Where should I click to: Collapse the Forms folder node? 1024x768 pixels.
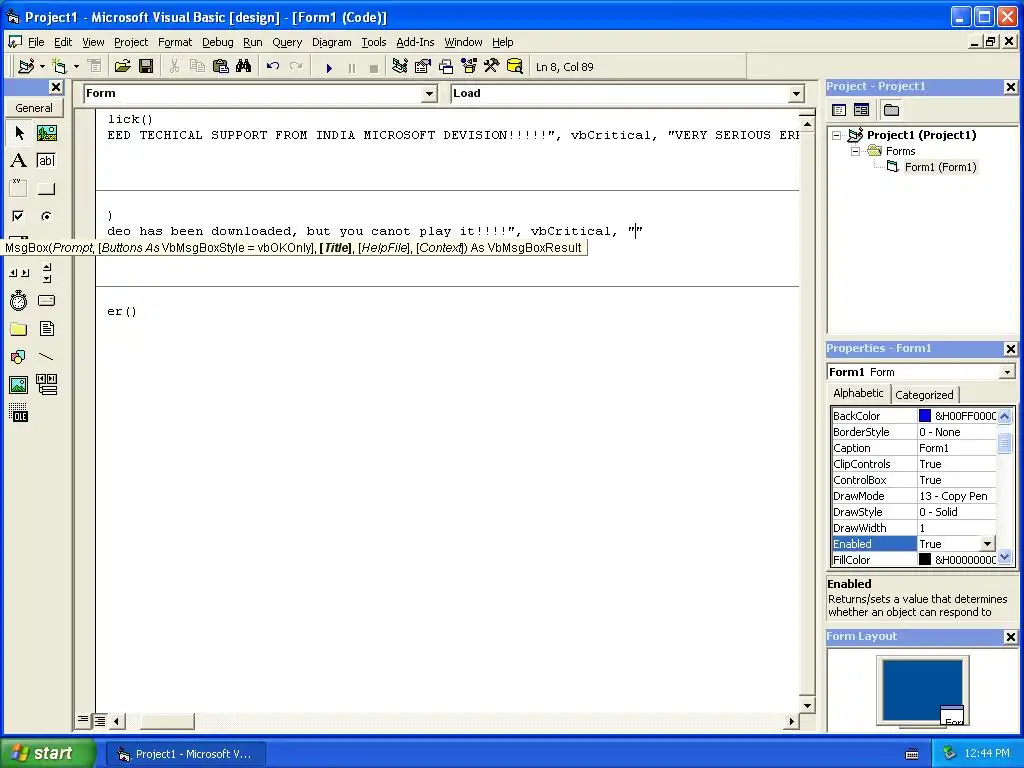pyautogui.click(x=855, y=152)
